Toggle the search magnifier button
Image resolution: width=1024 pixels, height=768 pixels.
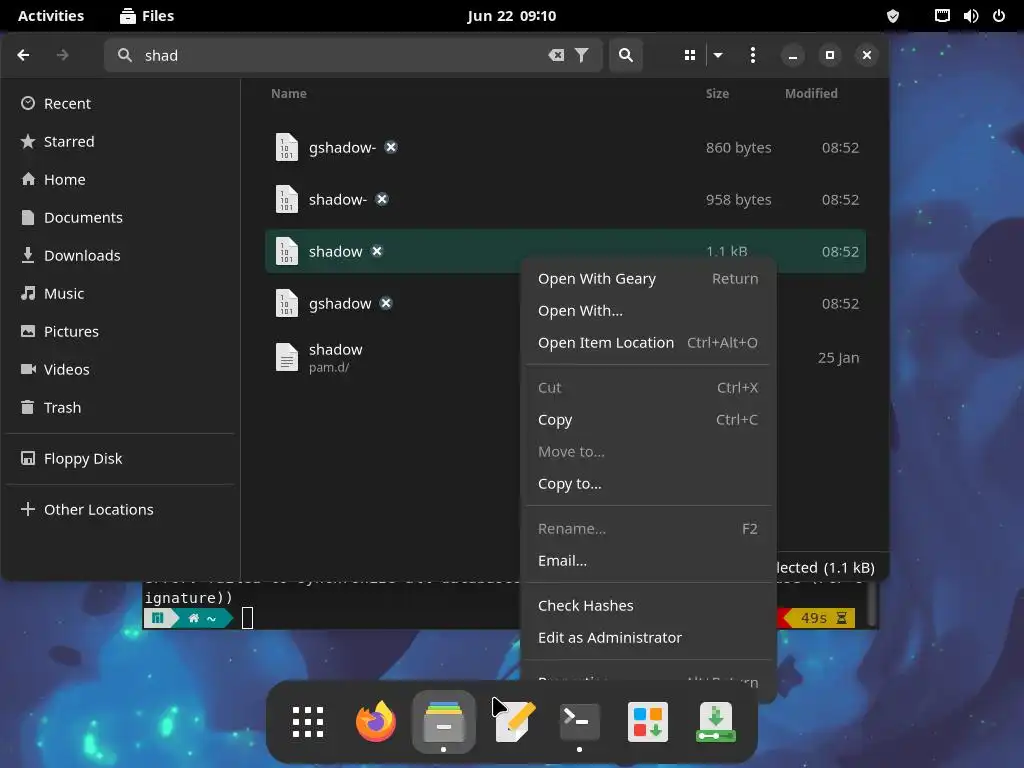[626, 56]
